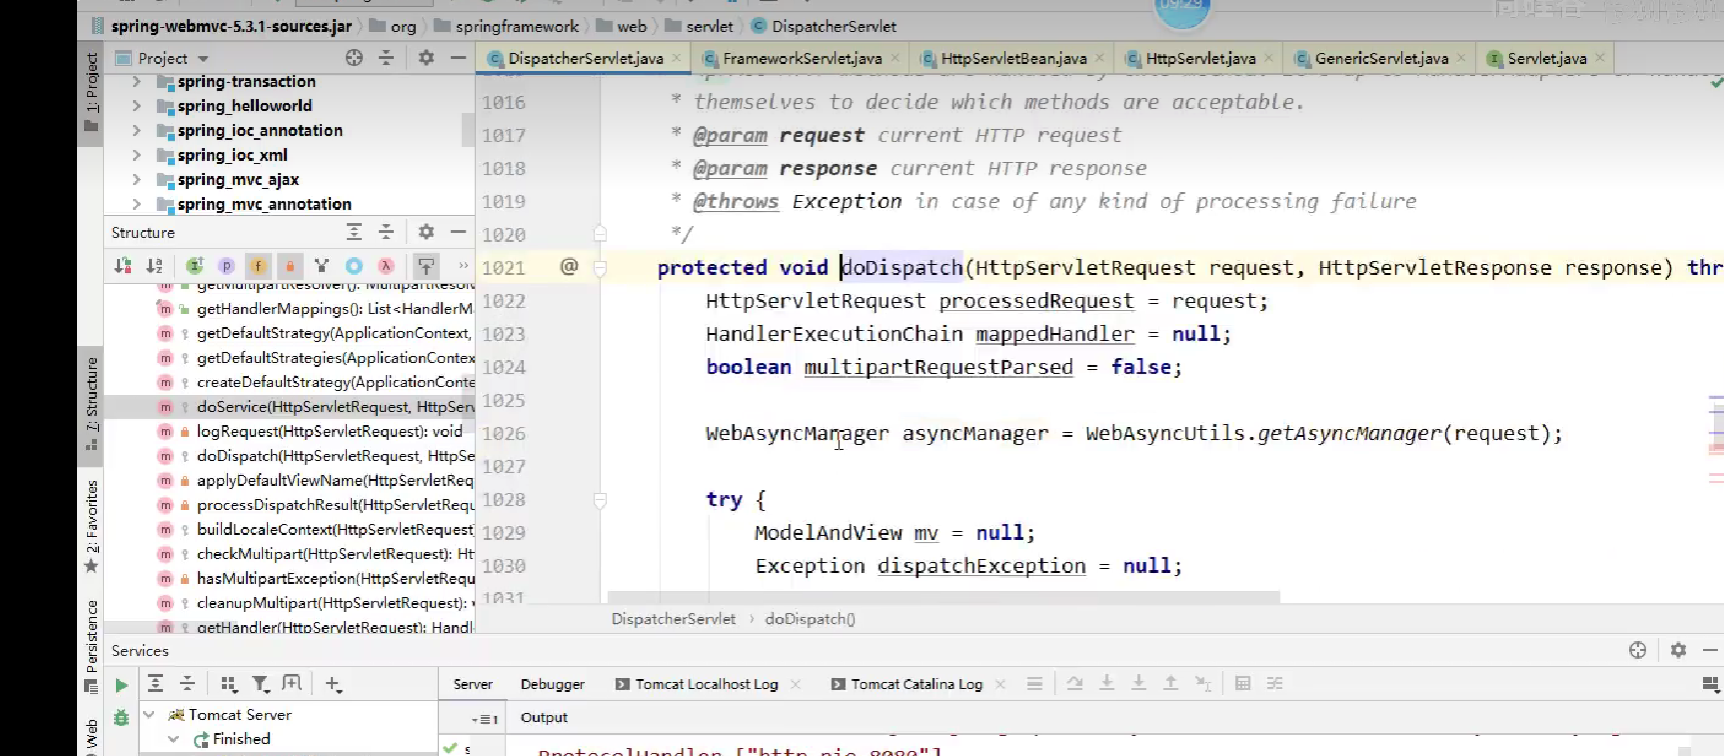The height and width of the screenshot is (756, 1724).
Task: Select doDispatch method in Structure list
Action: point(290,456)
